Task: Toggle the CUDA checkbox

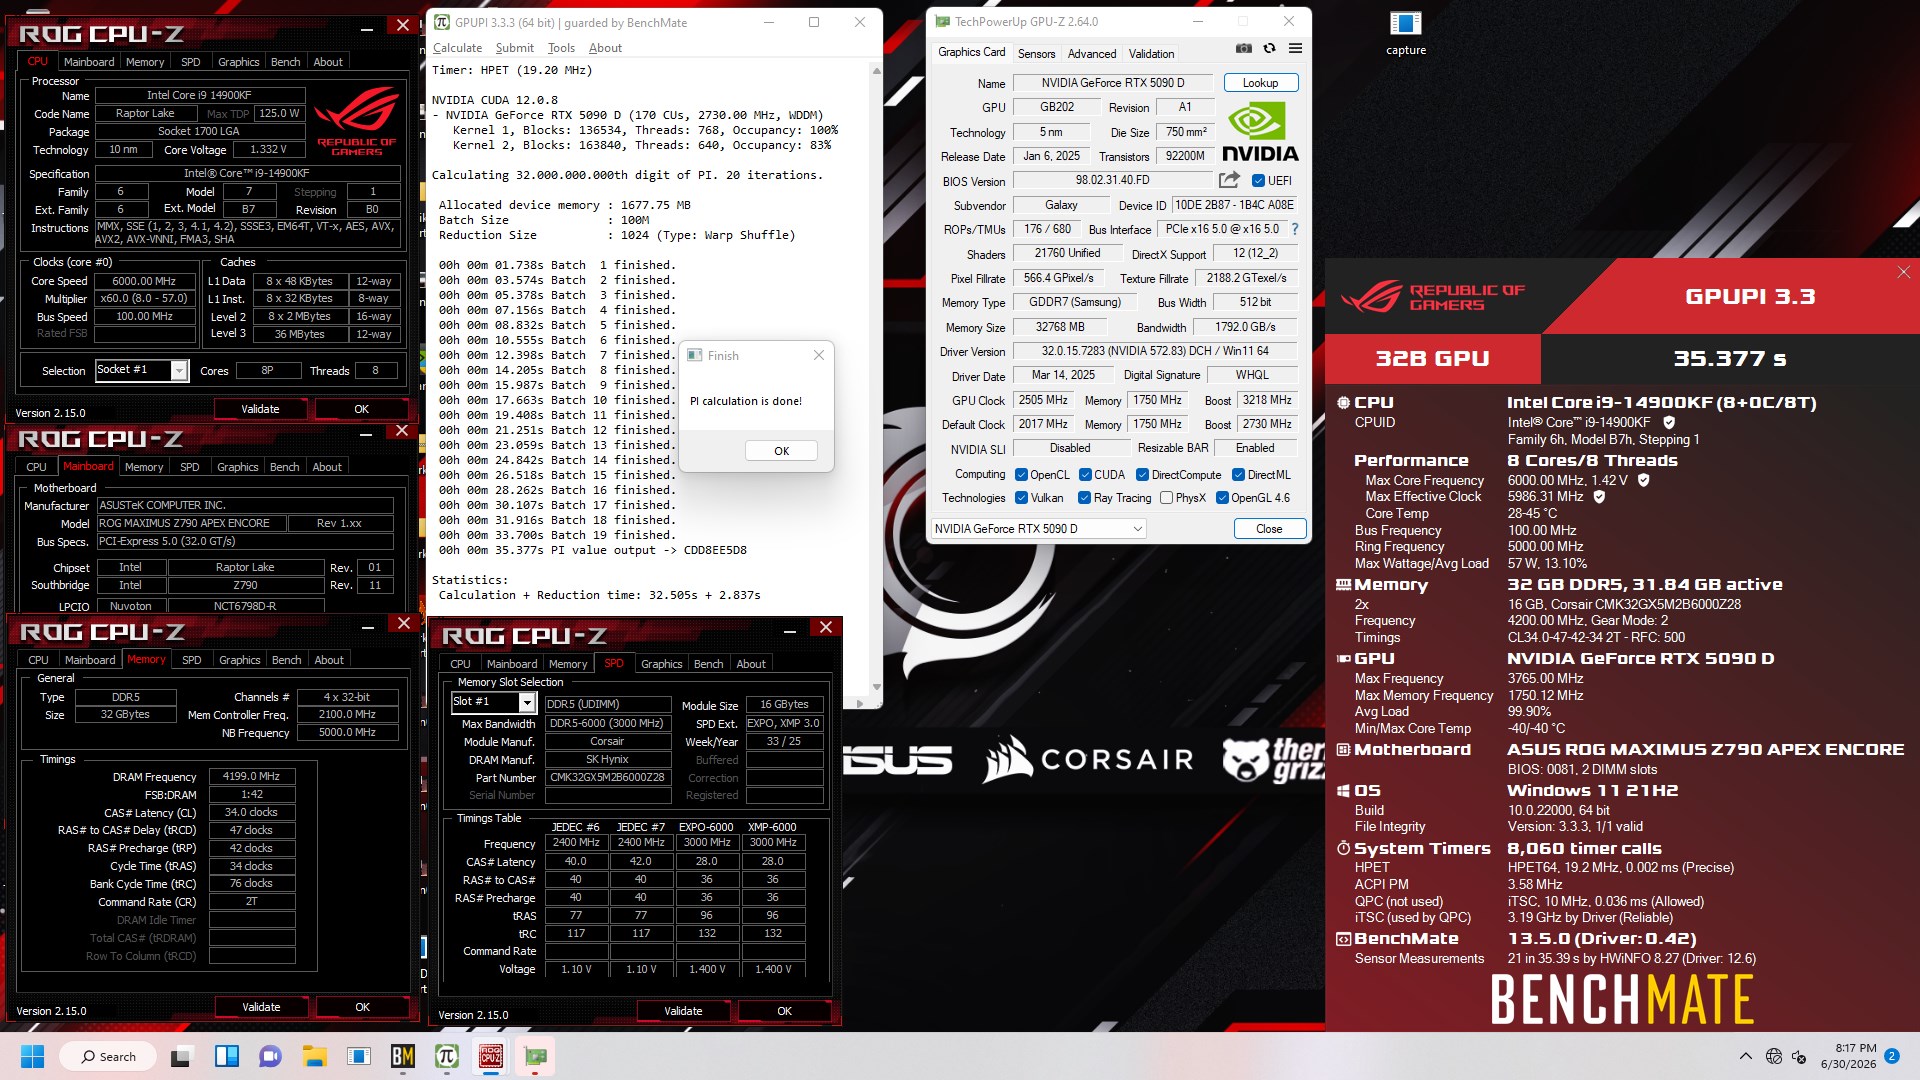Action: 1084,475
